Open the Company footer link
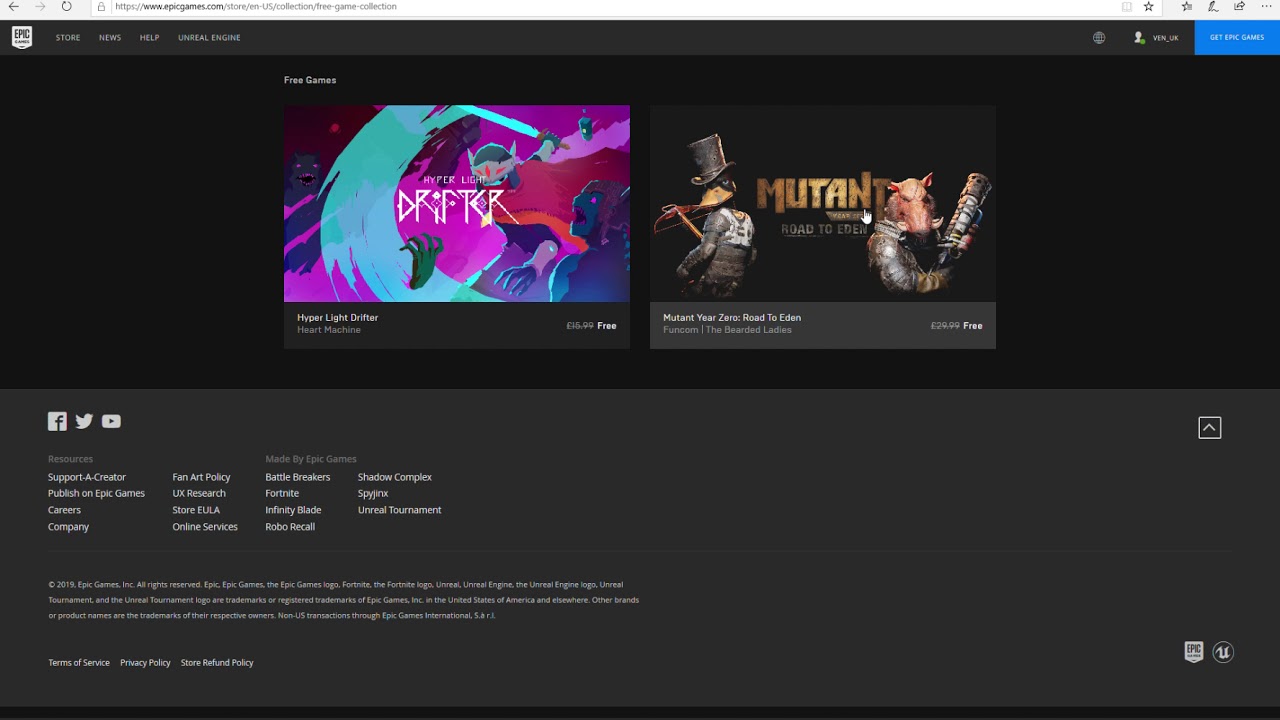Screen dimensions: 1280x720 [68, 526]
